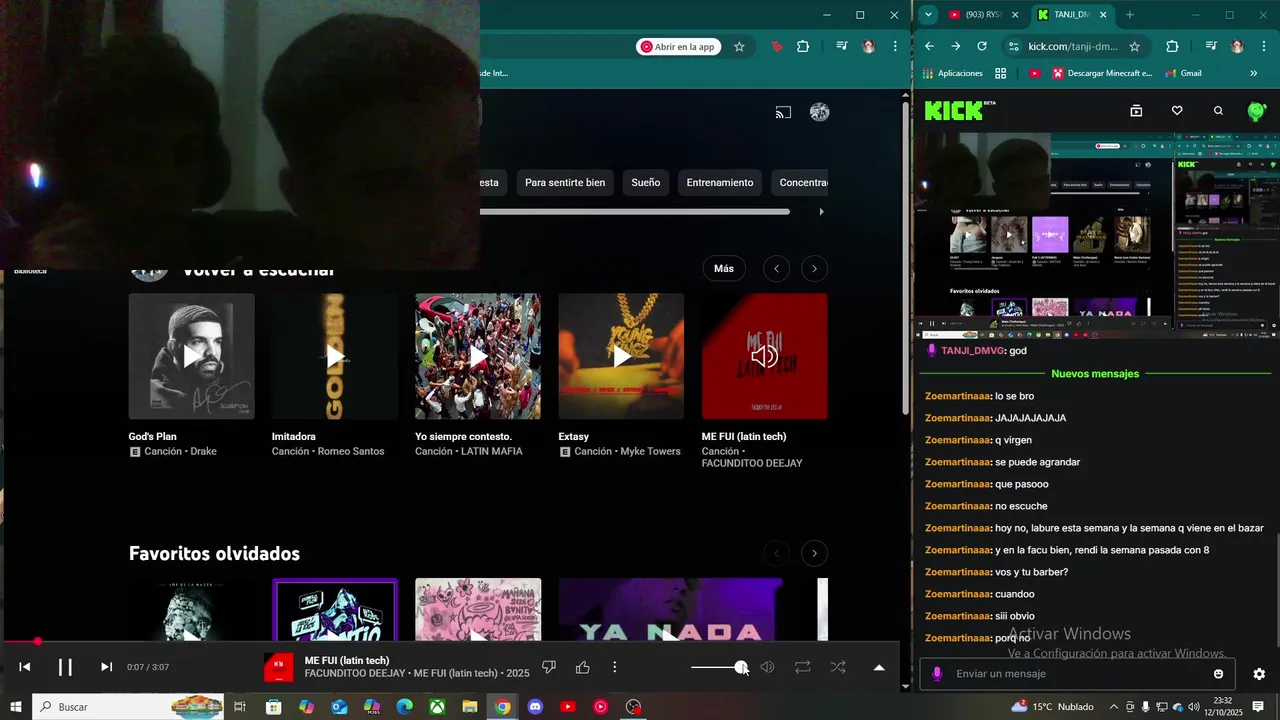Open Kick search magnifier icon
Screen dimensions: 1280x720
click(1218, 111)
